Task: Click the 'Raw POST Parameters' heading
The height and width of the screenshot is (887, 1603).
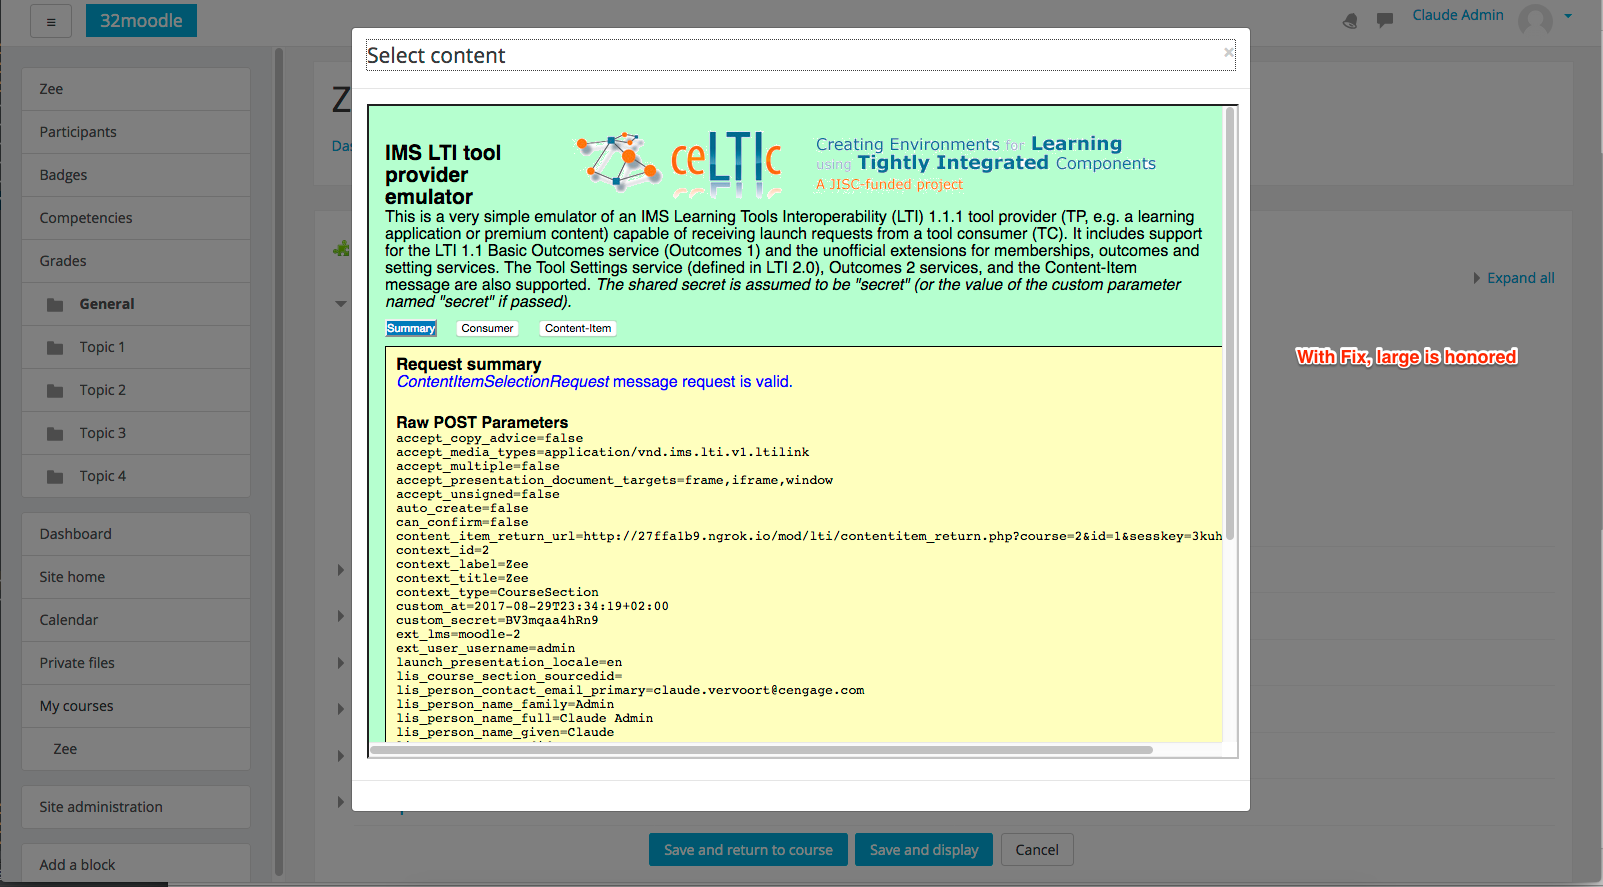Action: (482, 422)
